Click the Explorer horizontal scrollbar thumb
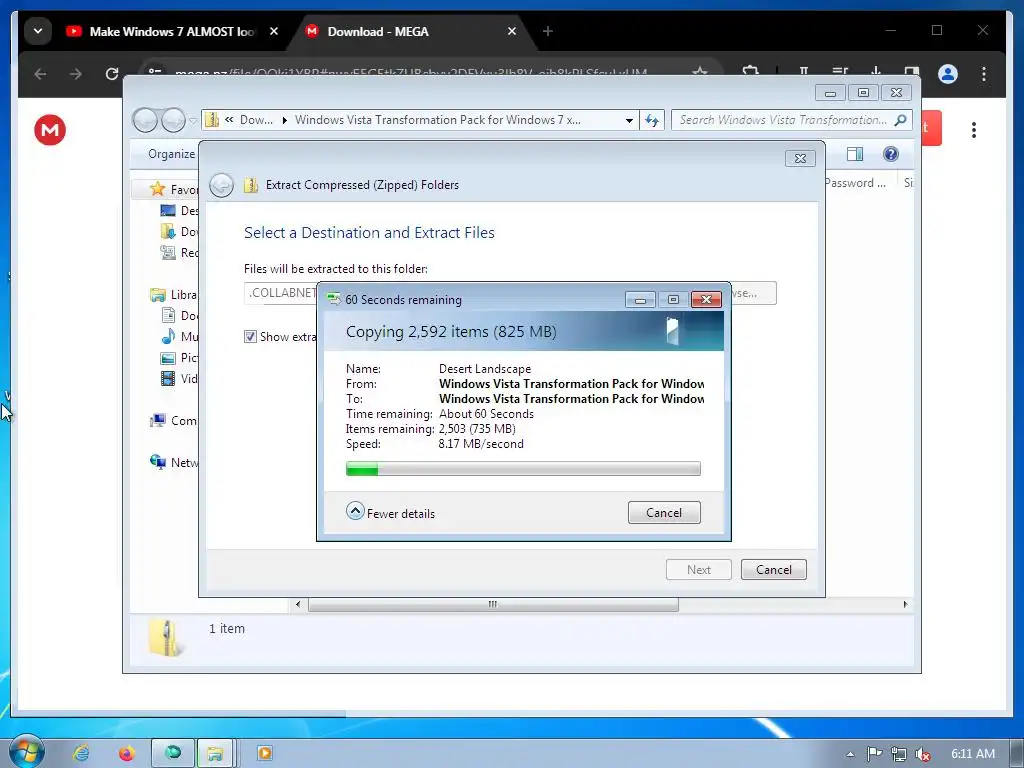1024x768 pixels. click(493, 604)
